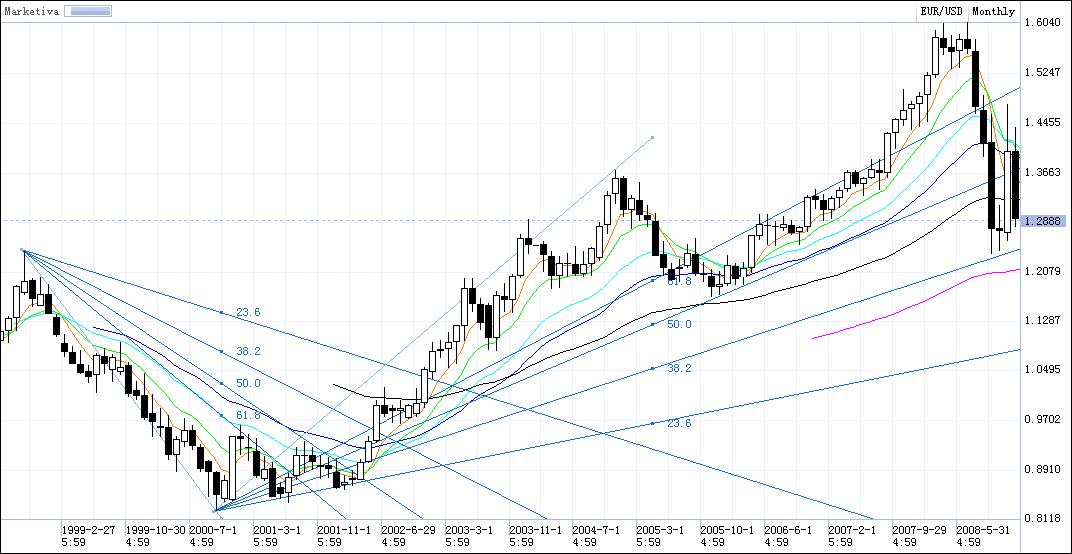
Task: Click the 2005-10-1 date label
Action: [727, 530]
